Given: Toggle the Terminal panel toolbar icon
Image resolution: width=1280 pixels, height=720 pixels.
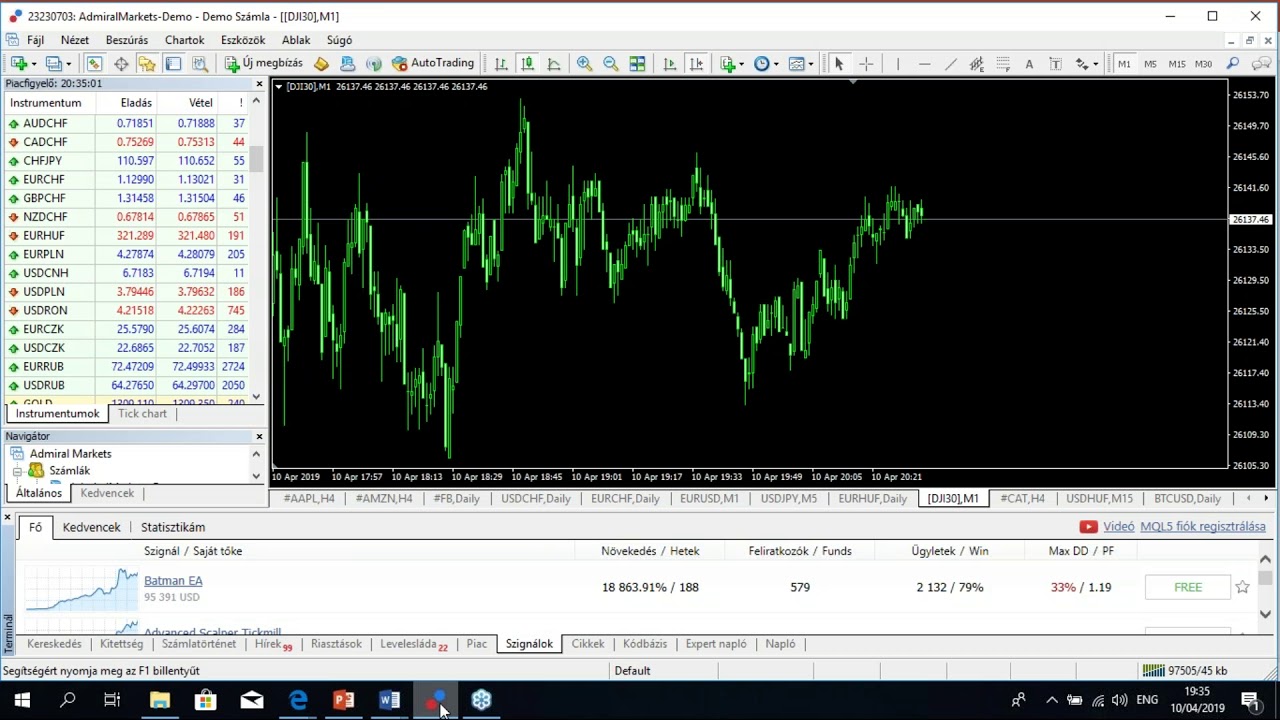Looking at the screenshot, I should click(x=173, y=64).
